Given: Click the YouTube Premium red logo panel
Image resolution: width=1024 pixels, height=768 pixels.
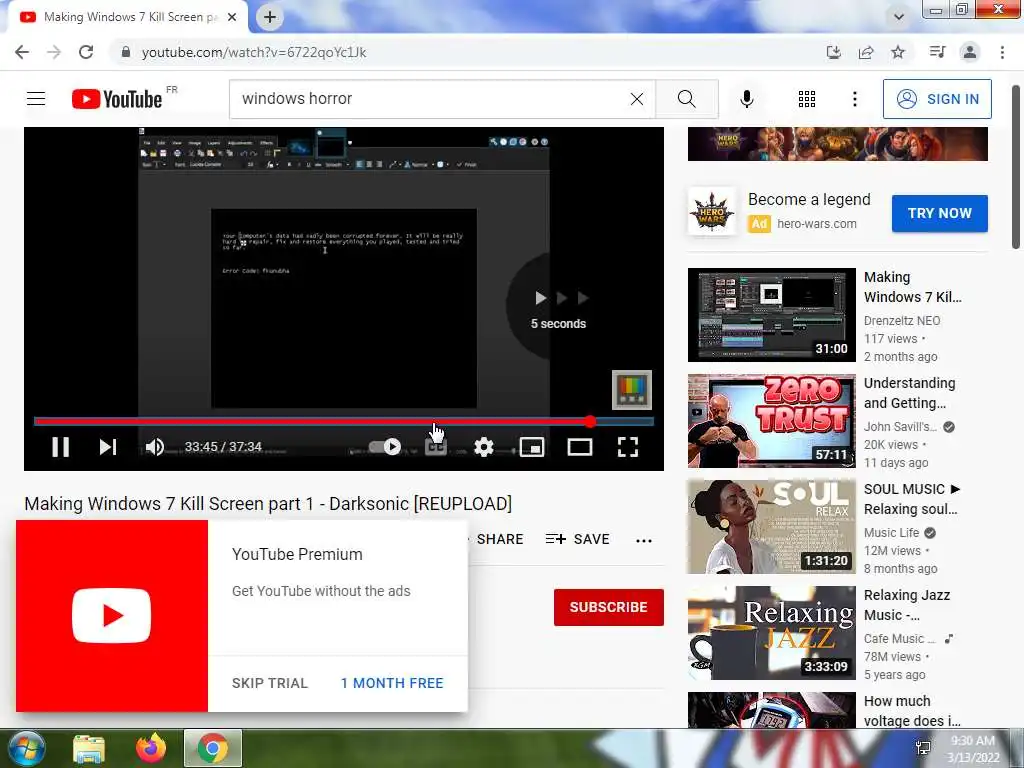Looking at the screenshot, I should [112, 616].
